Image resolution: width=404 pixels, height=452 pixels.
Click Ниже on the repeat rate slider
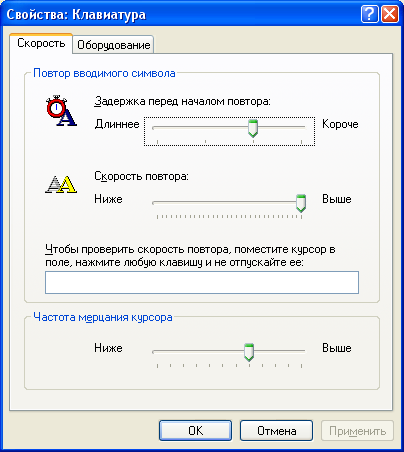(108, 199)
